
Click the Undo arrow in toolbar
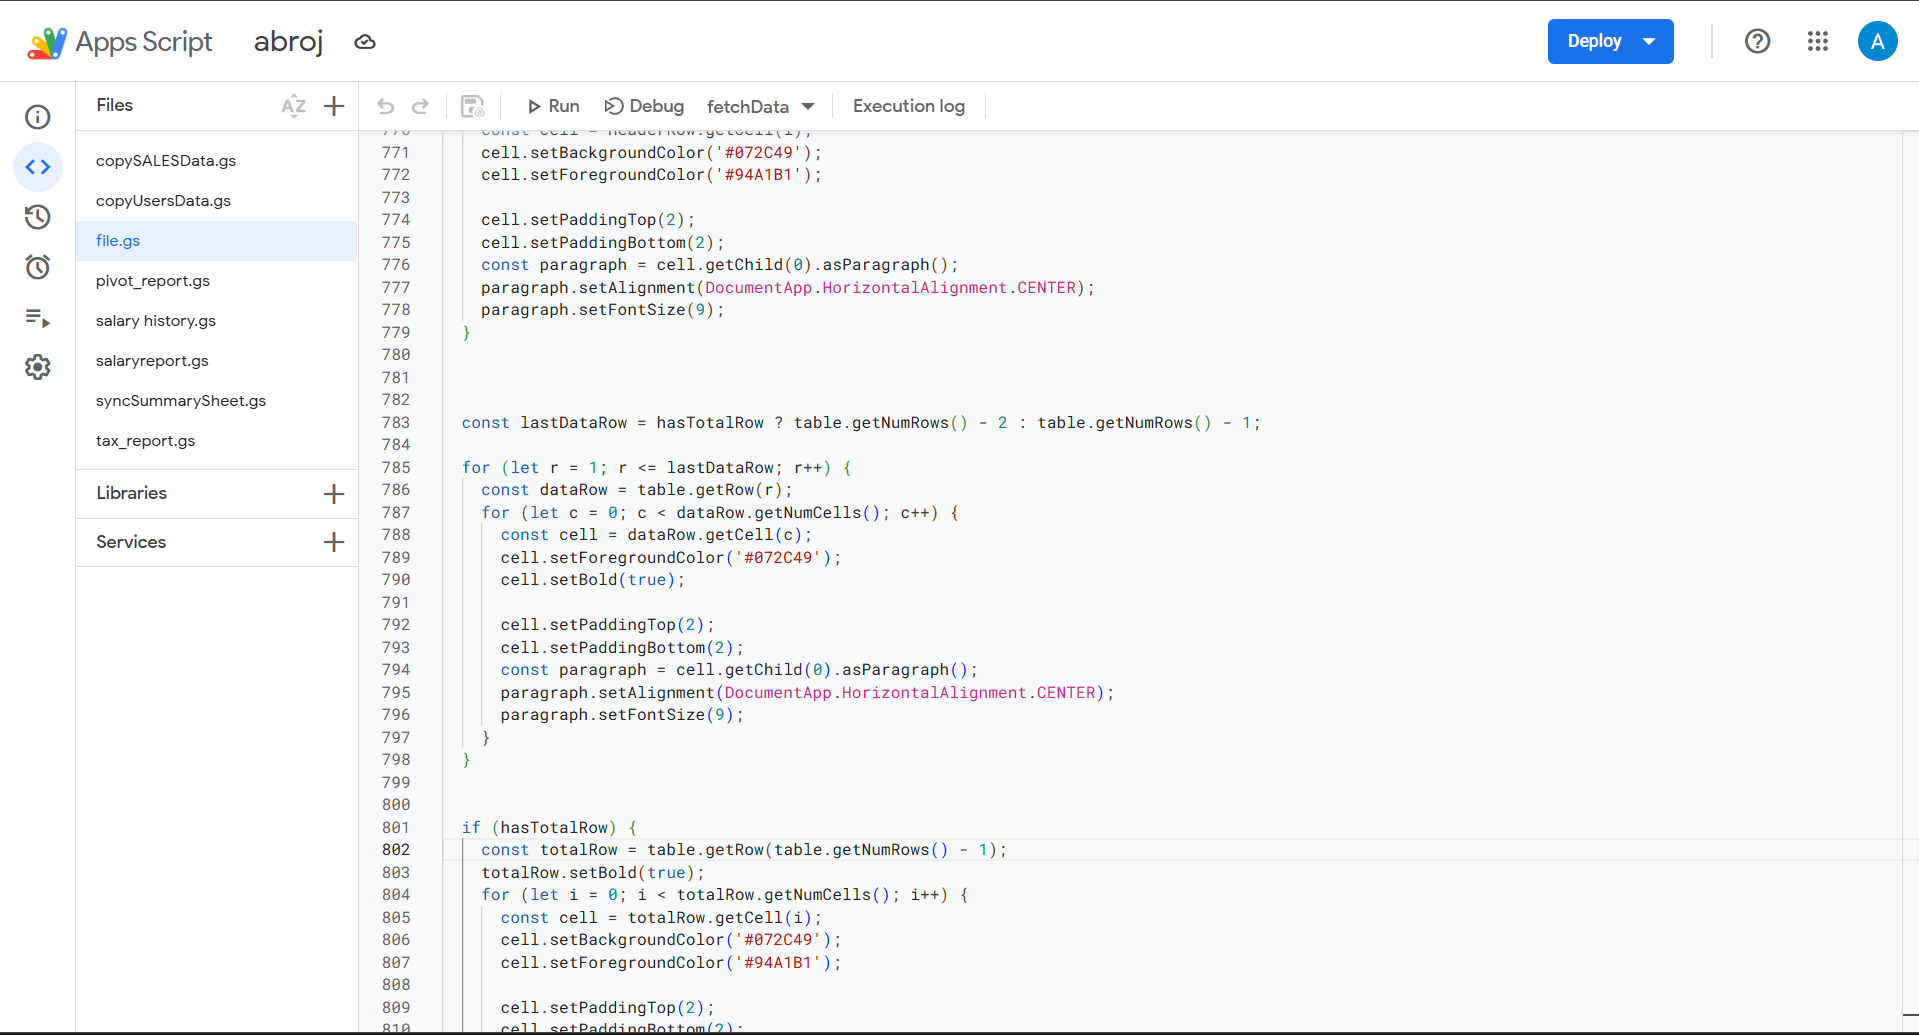coord(386,106)
